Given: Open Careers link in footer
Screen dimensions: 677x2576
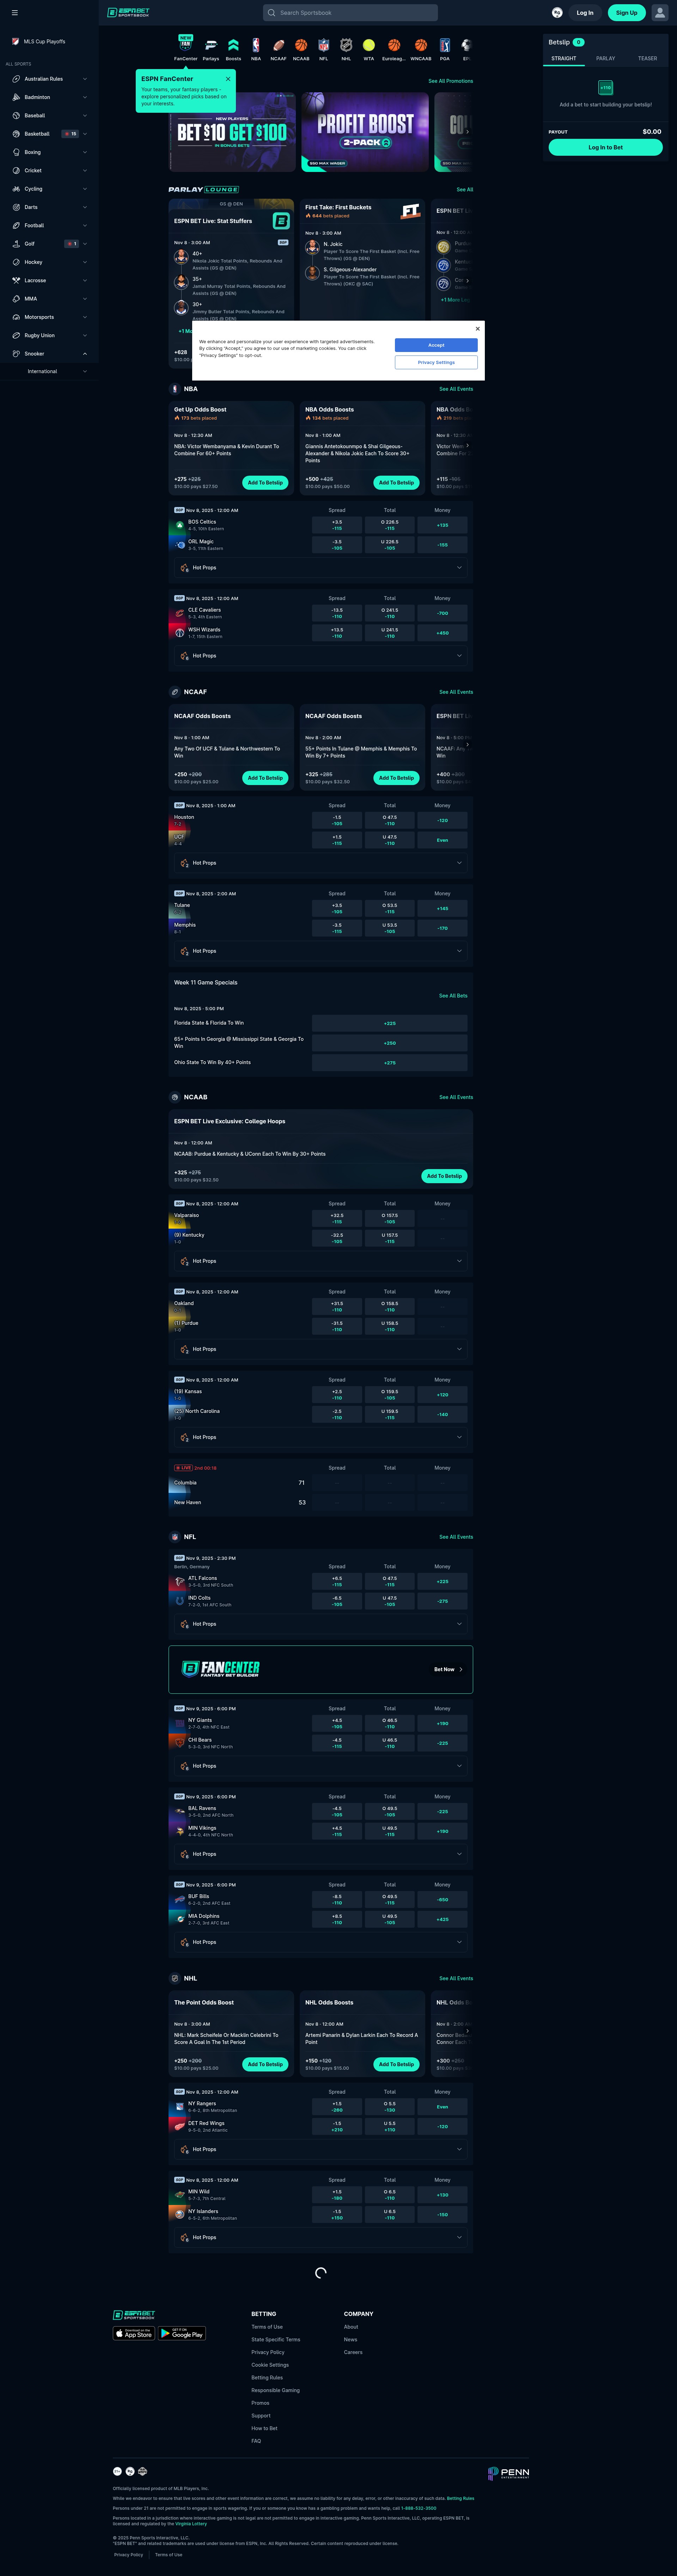Looking at the screenshot, I should [x=353, y=2352].
